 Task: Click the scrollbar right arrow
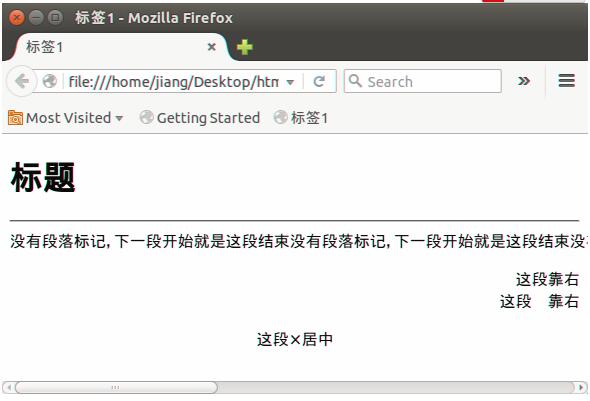[581, 387]
